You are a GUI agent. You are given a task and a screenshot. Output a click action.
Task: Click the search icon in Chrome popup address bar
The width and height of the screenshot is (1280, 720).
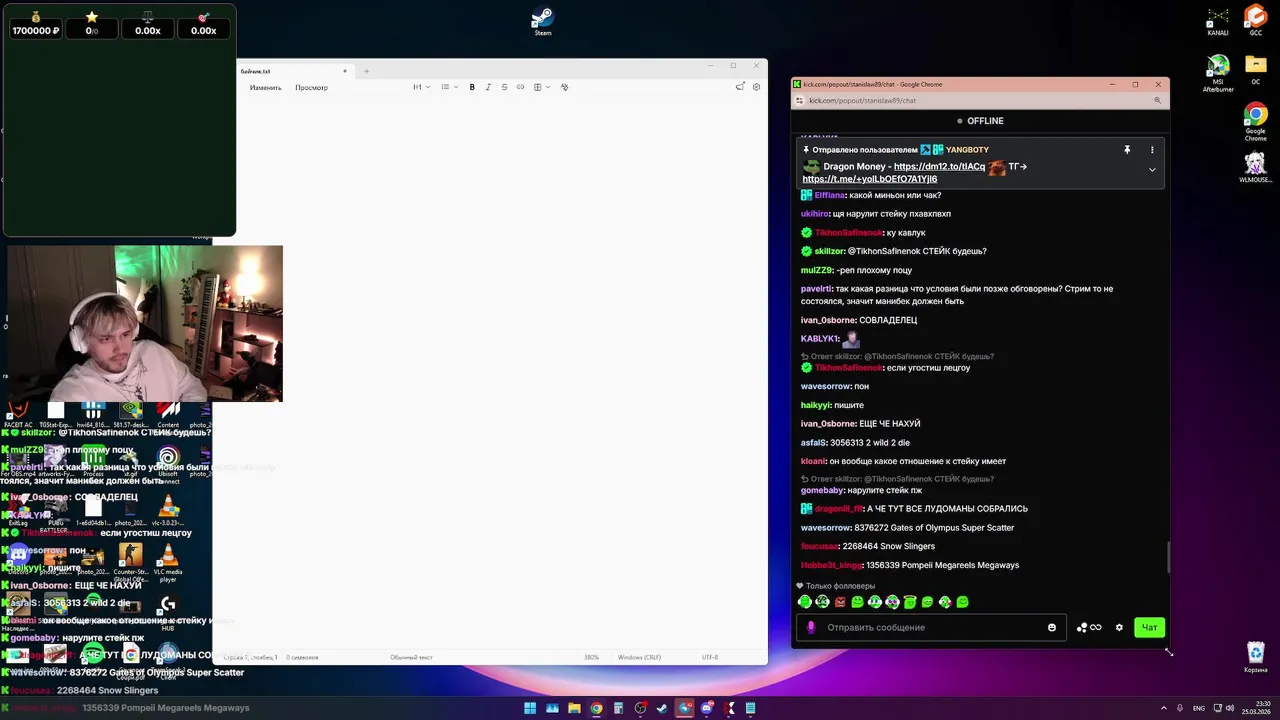coord(1158,100)
